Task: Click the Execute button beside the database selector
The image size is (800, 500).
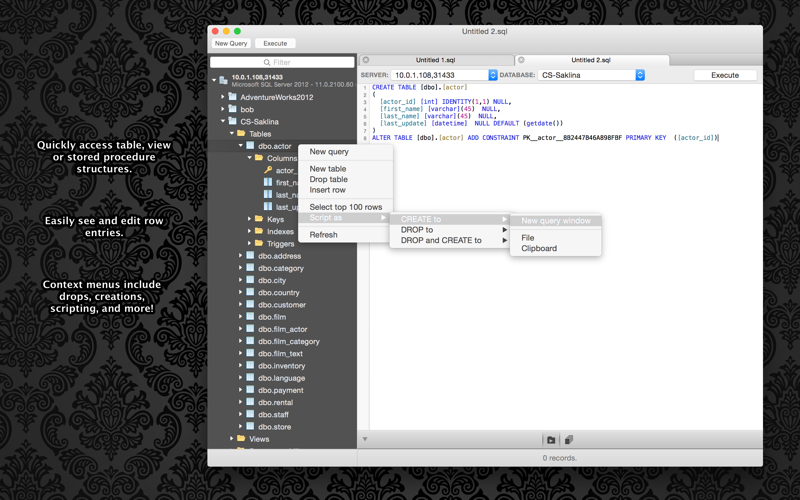Action: coord(724,75)
